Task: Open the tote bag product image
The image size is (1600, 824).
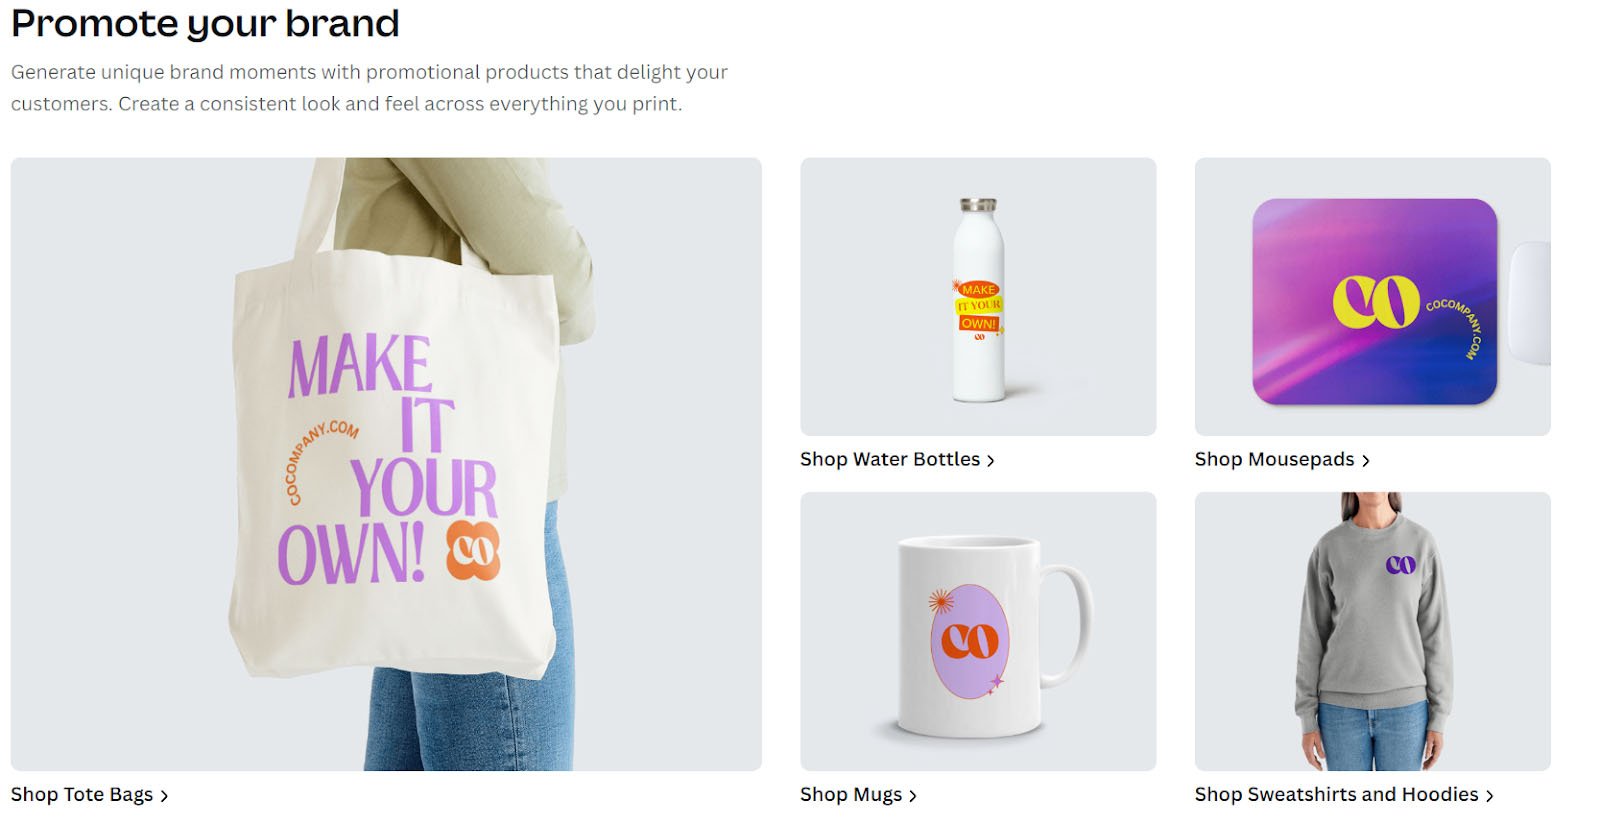Action: [x=386, y=464]
